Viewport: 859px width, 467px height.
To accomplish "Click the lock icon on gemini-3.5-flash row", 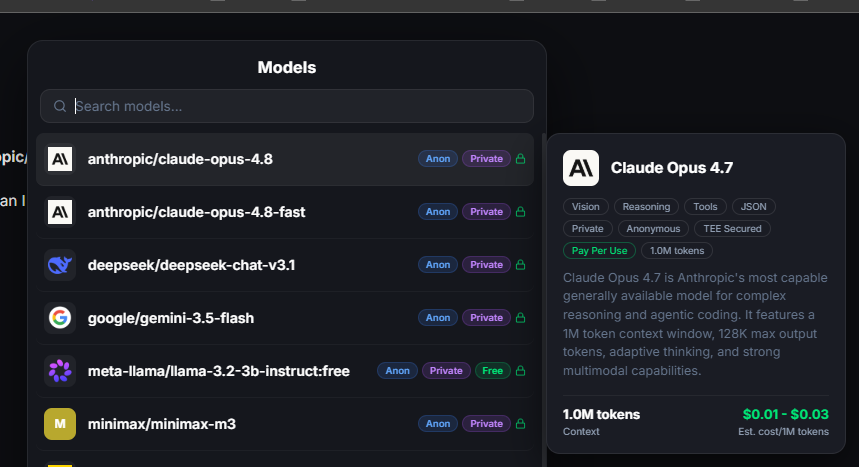I will click(520, 318).
